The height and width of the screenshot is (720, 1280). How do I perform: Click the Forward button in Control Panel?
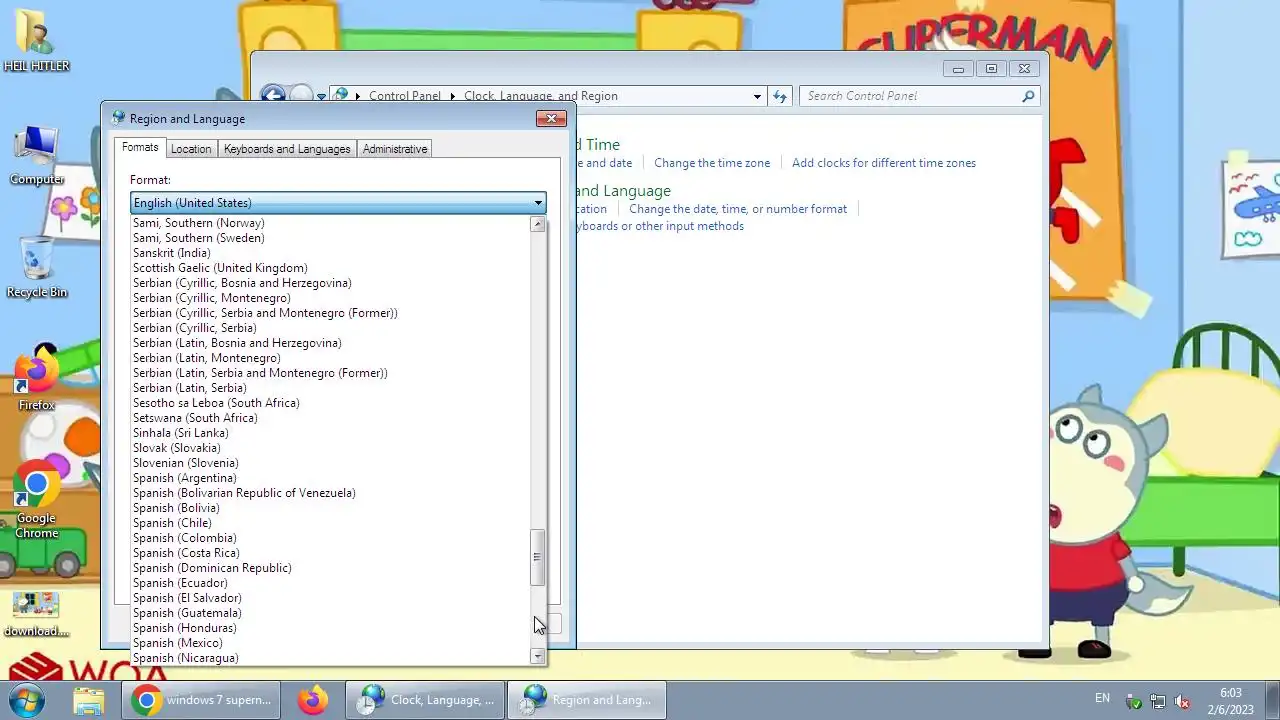[x=301, y=96]
